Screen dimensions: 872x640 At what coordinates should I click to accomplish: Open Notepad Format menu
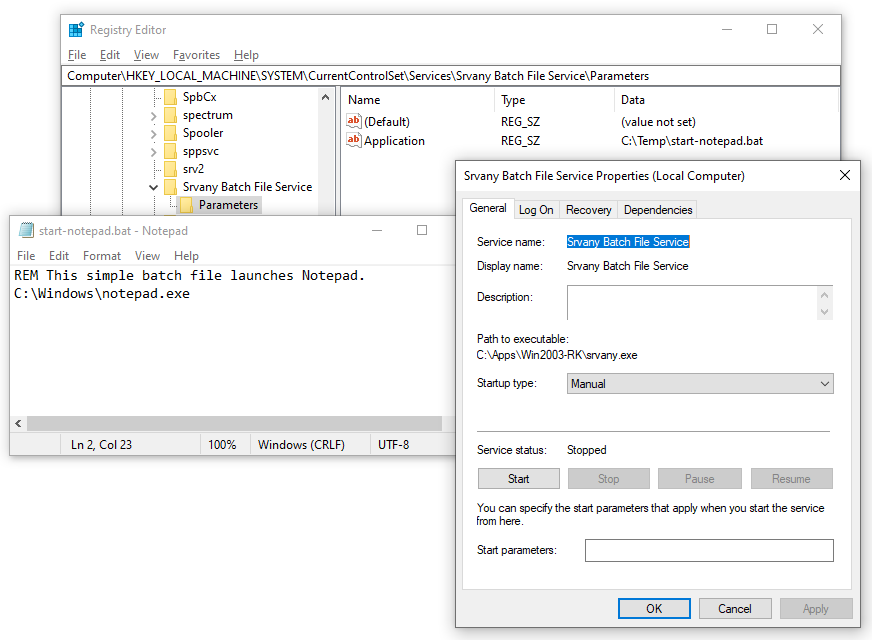[102, 256]
